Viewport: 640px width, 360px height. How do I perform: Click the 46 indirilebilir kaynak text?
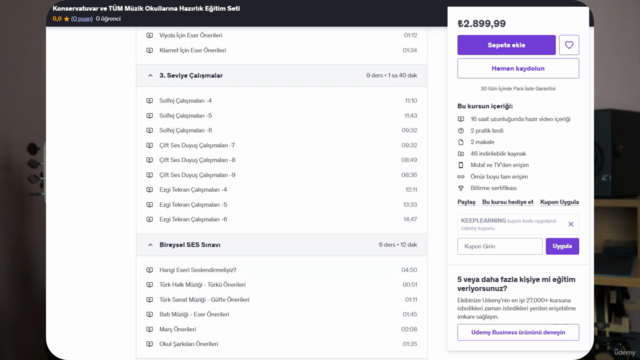(x=498, y=153)
